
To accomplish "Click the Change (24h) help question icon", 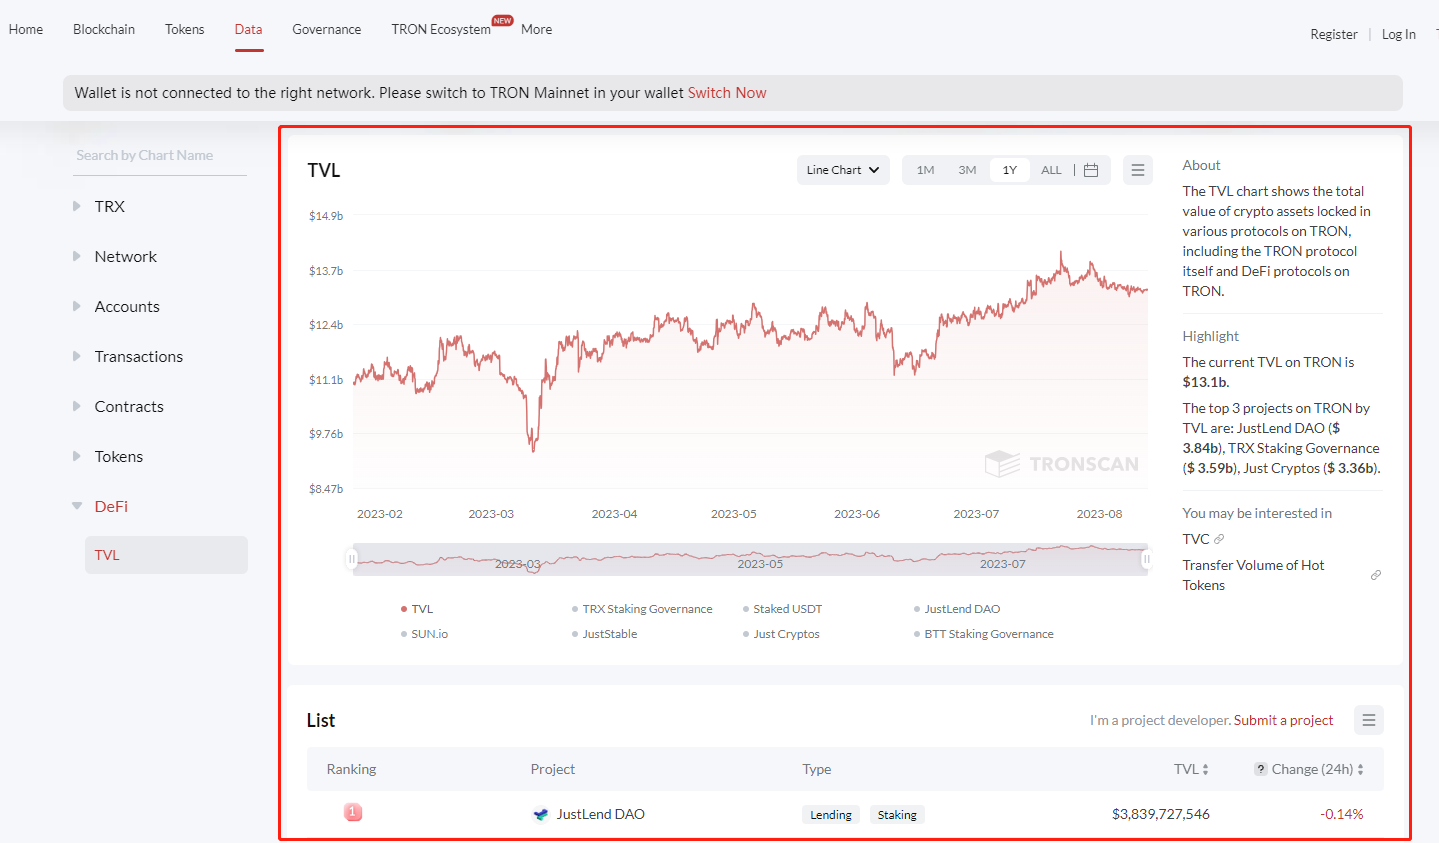I will pos(1261,769).
